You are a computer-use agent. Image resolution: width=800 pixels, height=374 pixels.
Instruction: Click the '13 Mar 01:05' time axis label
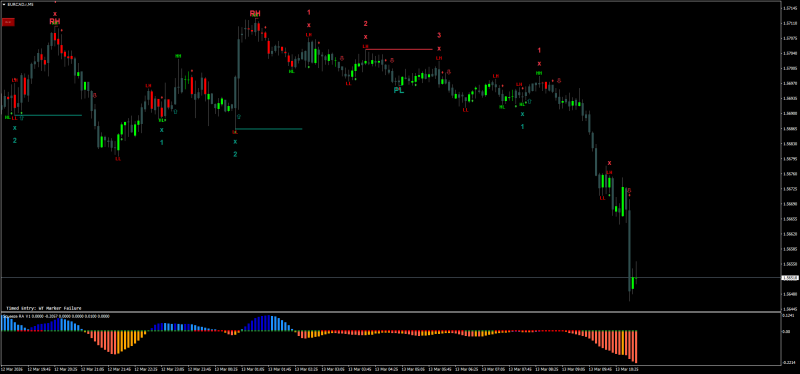[254, 369]
